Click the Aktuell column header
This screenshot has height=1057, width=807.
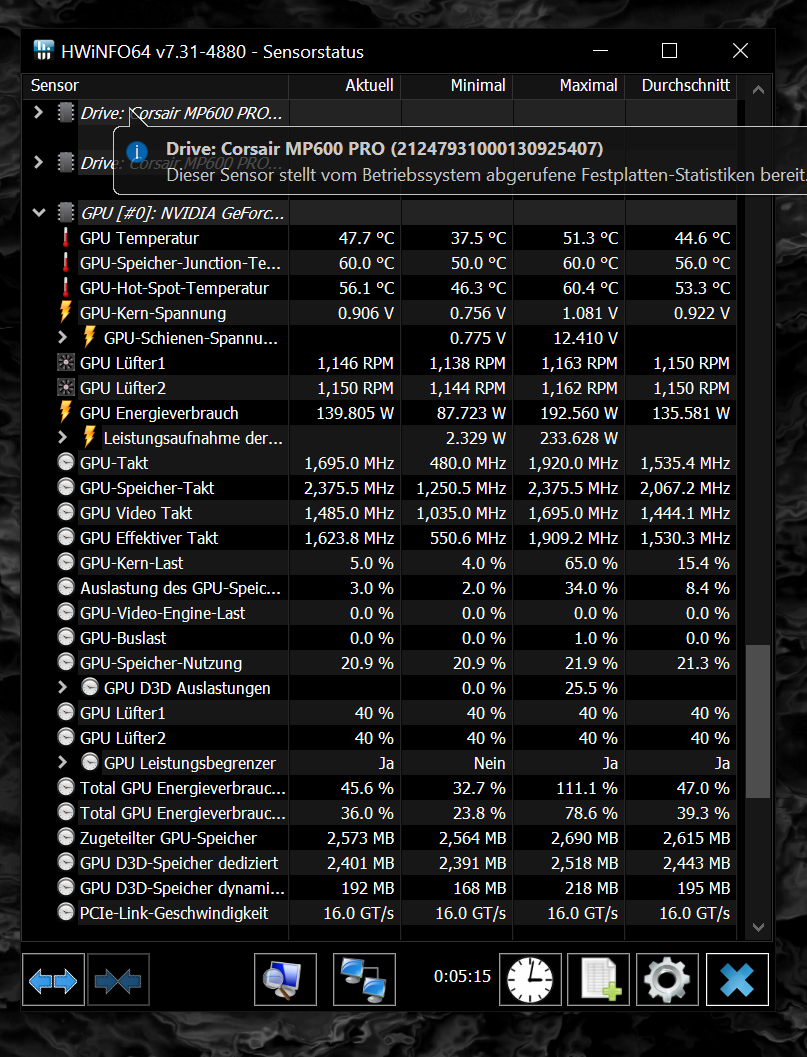[345, 86]
